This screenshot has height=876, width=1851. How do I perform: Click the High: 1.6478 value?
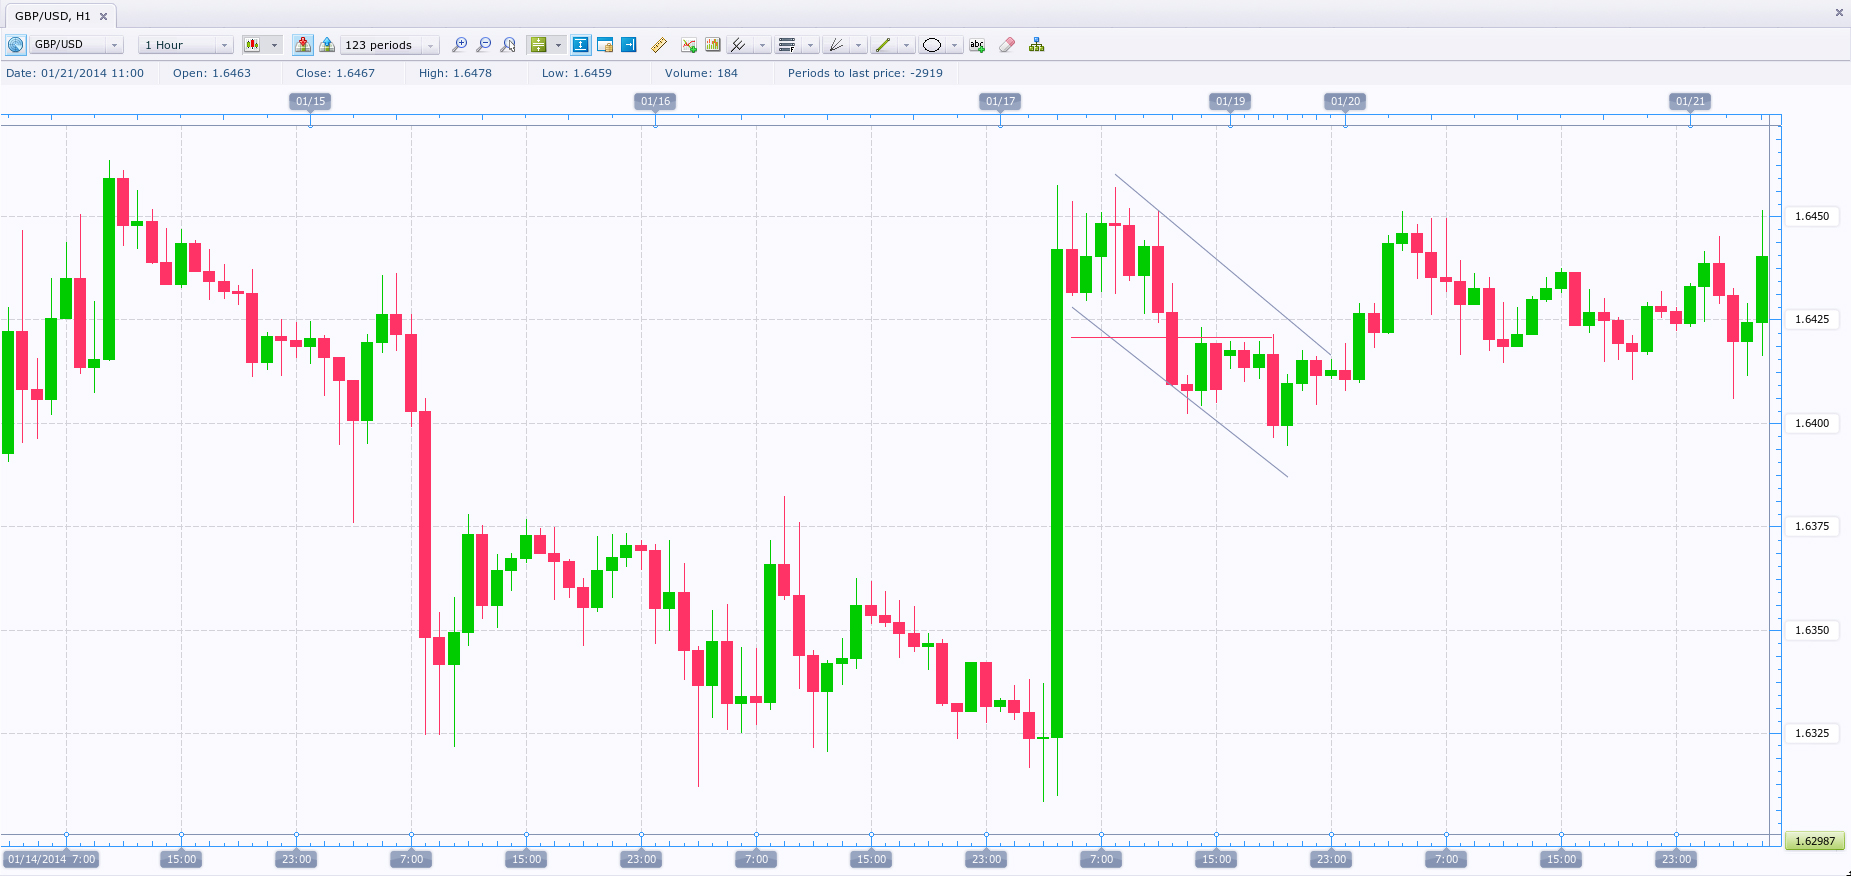coord(455,73)
